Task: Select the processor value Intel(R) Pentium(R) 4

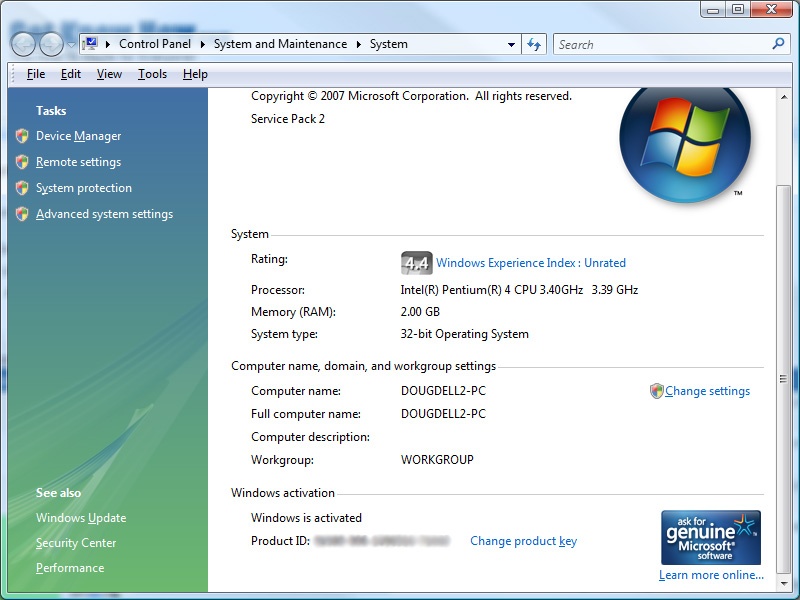Action: click(519, 290)
